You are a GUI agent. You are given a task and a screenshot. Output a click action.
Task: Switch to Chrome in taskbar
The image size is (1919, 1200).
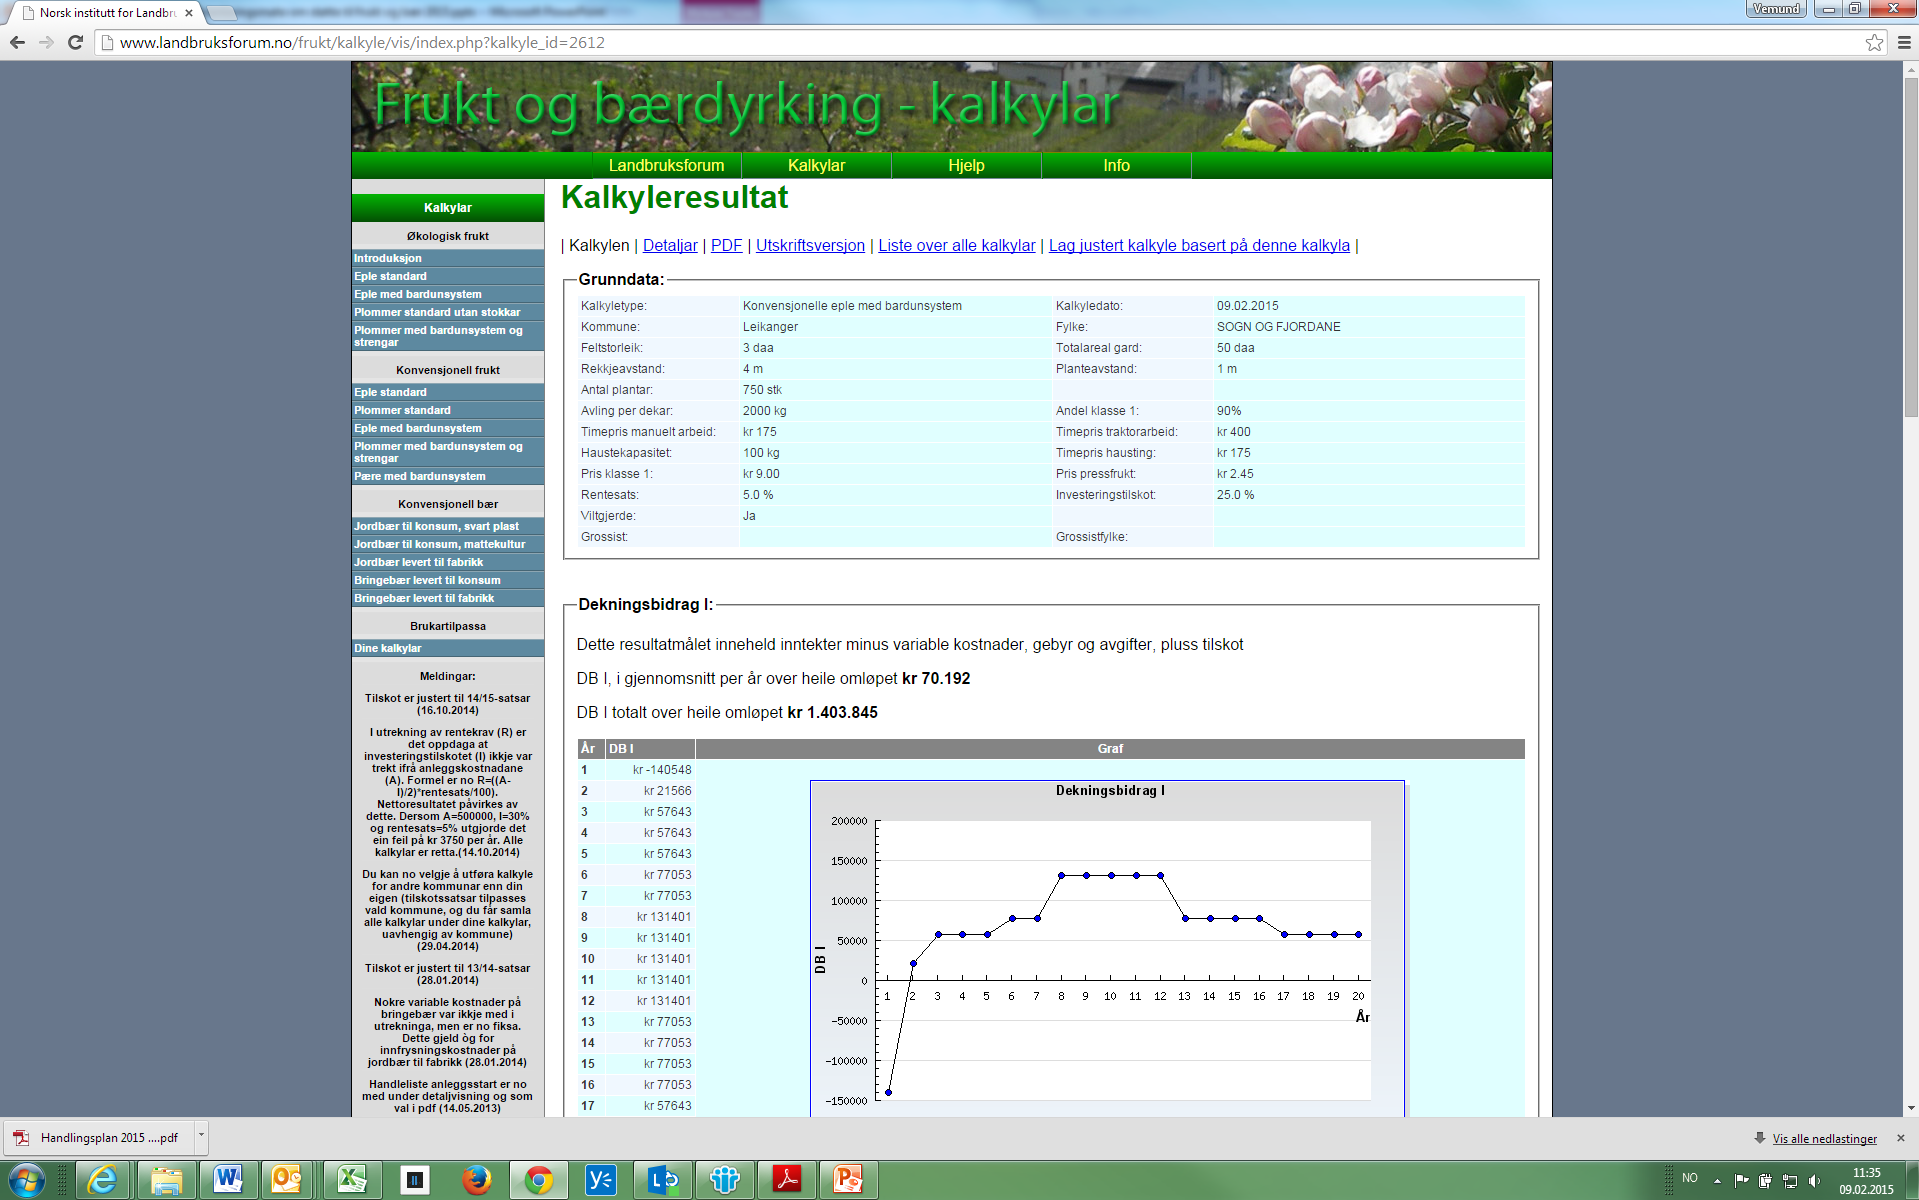click(x=538, y=1180)
